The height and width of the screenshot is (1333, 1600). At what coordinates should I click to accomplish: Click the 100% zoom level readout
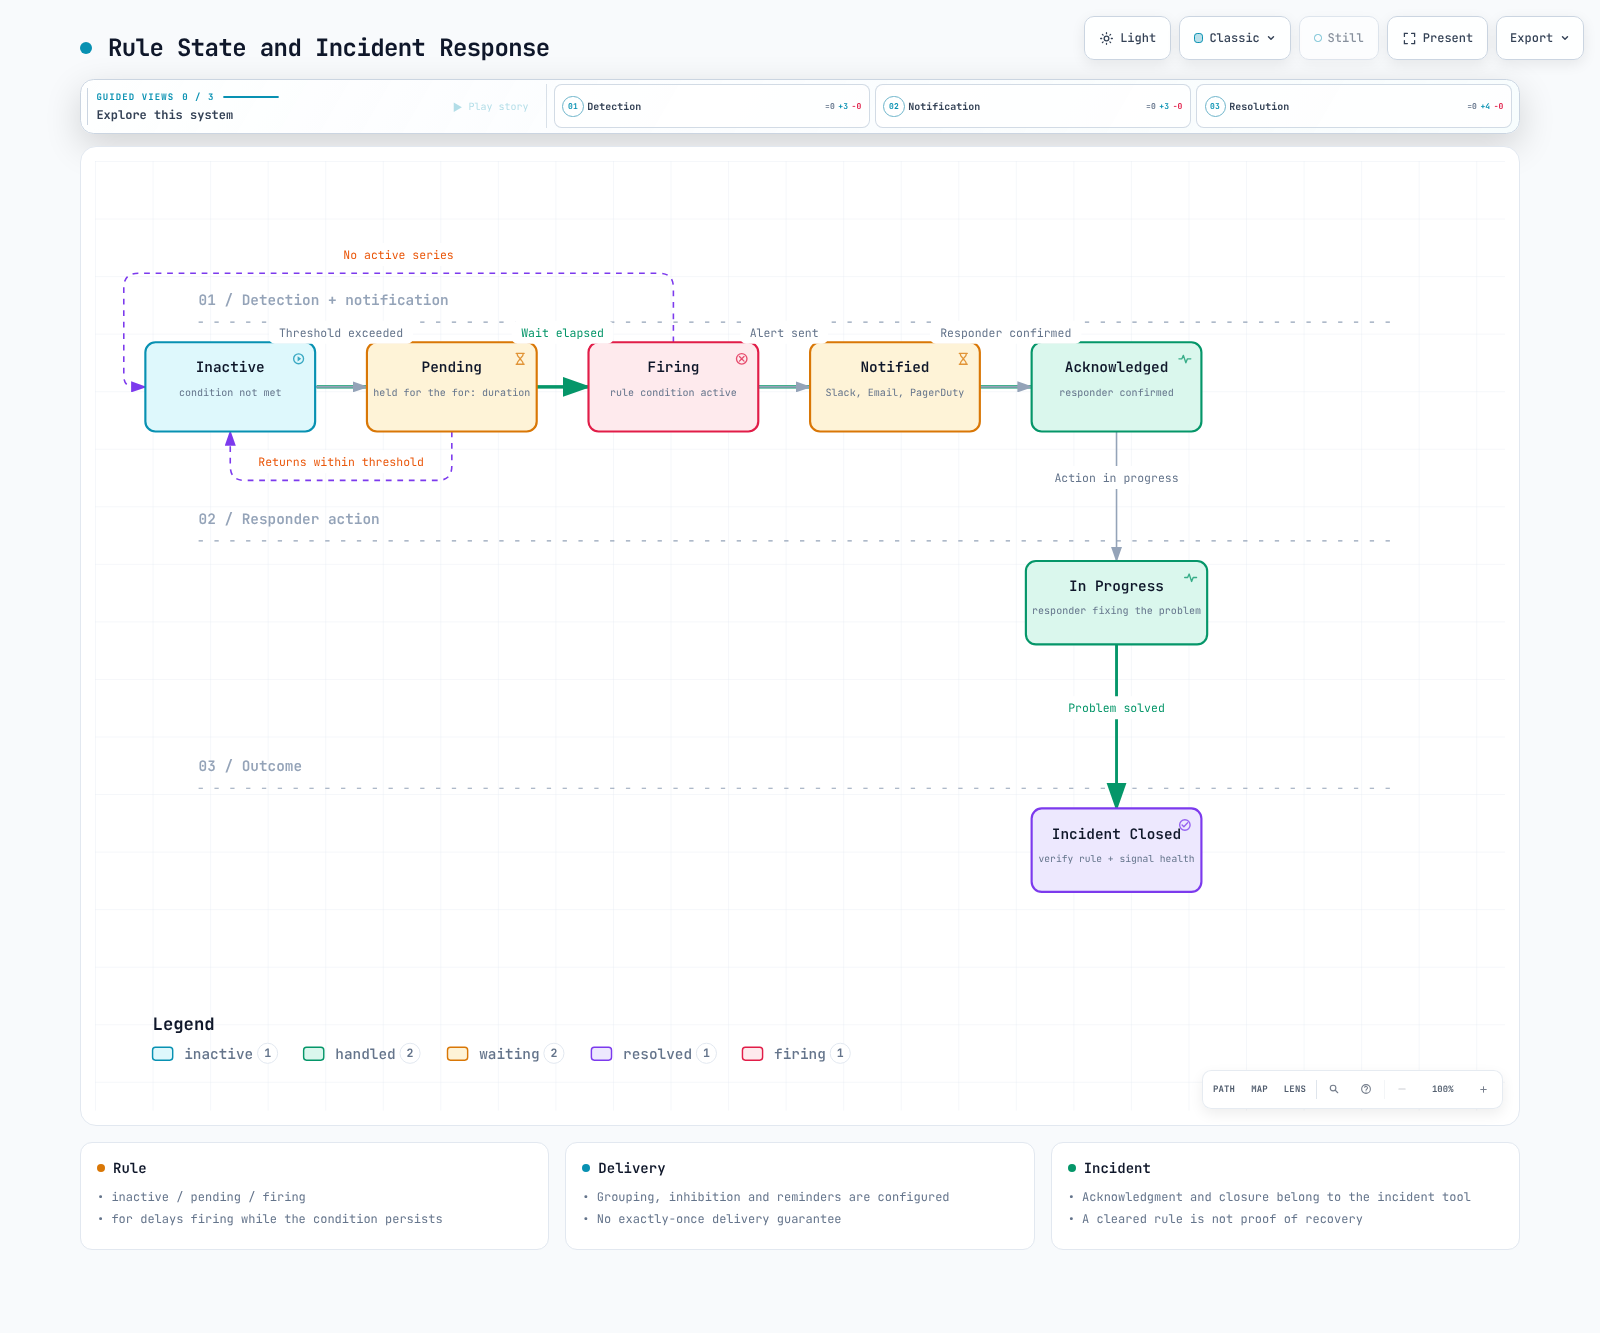point(1443,1089)
